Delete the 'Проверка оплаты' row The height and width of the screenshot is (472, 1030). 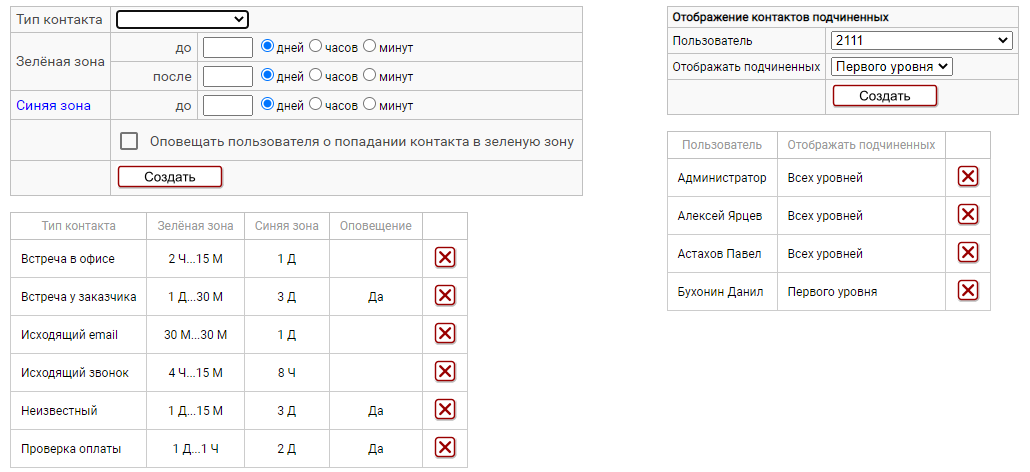445,448
